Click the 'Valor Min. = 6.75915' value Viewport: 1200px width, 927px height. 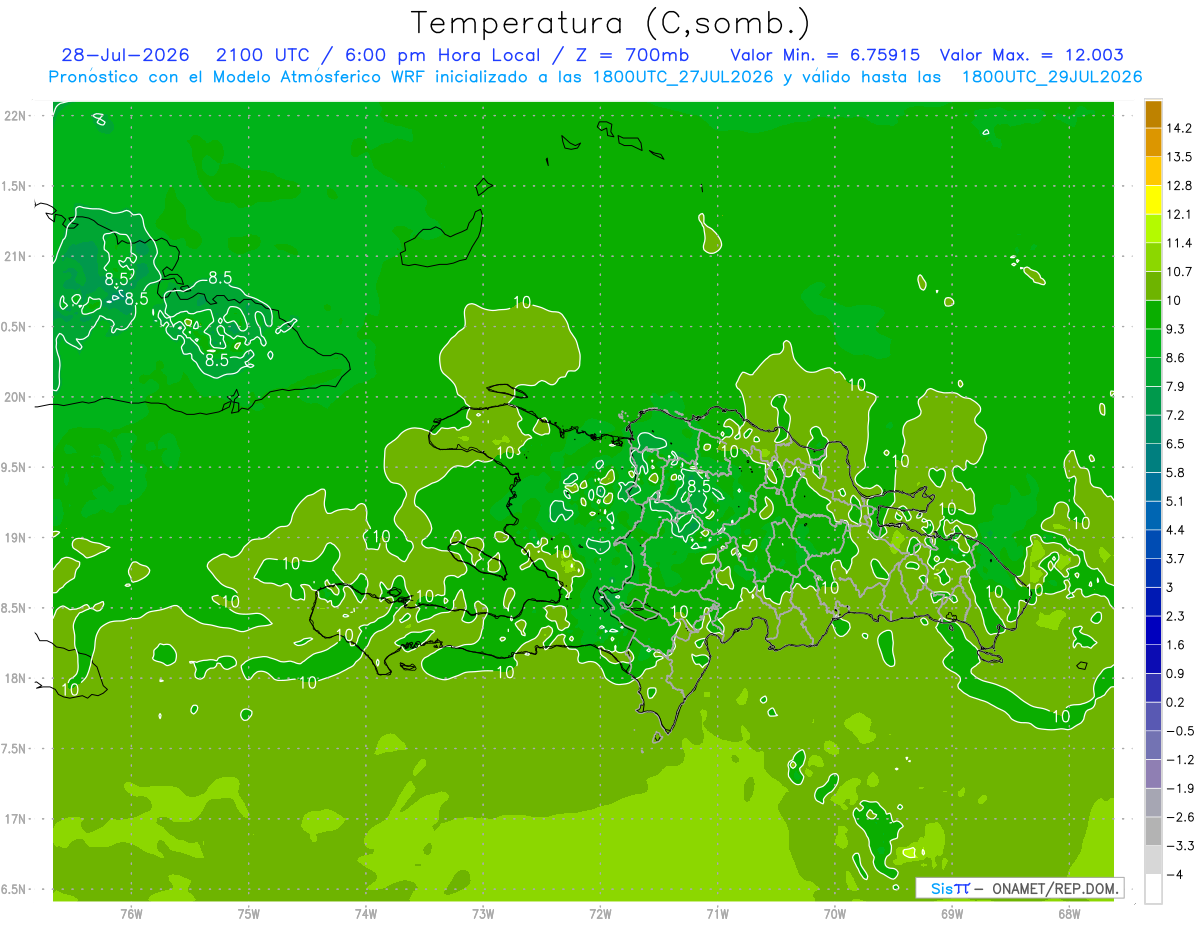(x=825, y=55)
